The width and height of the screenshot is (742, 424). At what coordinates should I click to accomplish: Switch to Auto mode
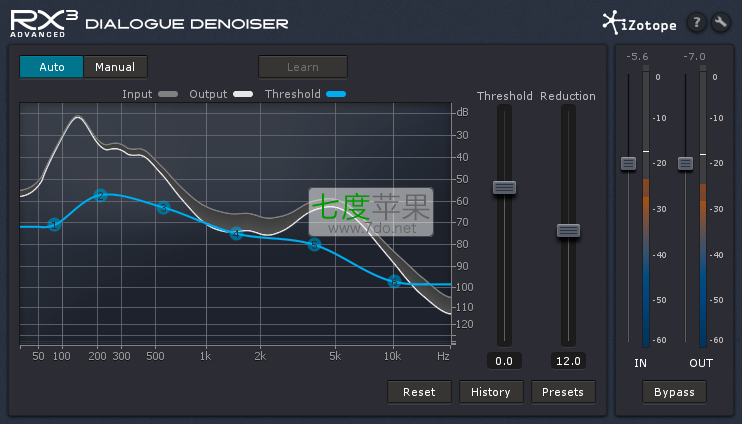point(52,67)
